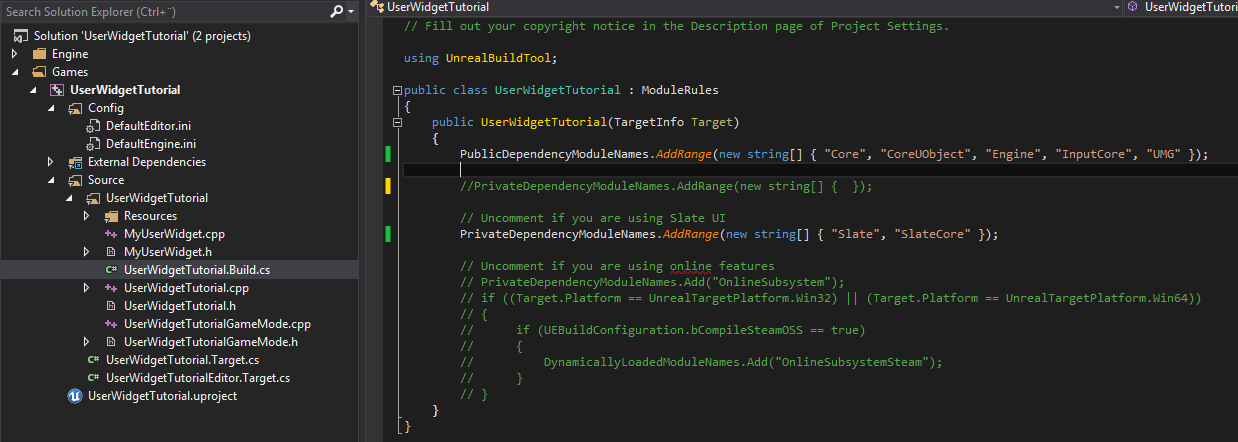Image resolution: width=1238 pixels, height=442 pixels.
Task: Click the UserWidgetTutorial.cpp file icon
Action: (x=111, y=288)
